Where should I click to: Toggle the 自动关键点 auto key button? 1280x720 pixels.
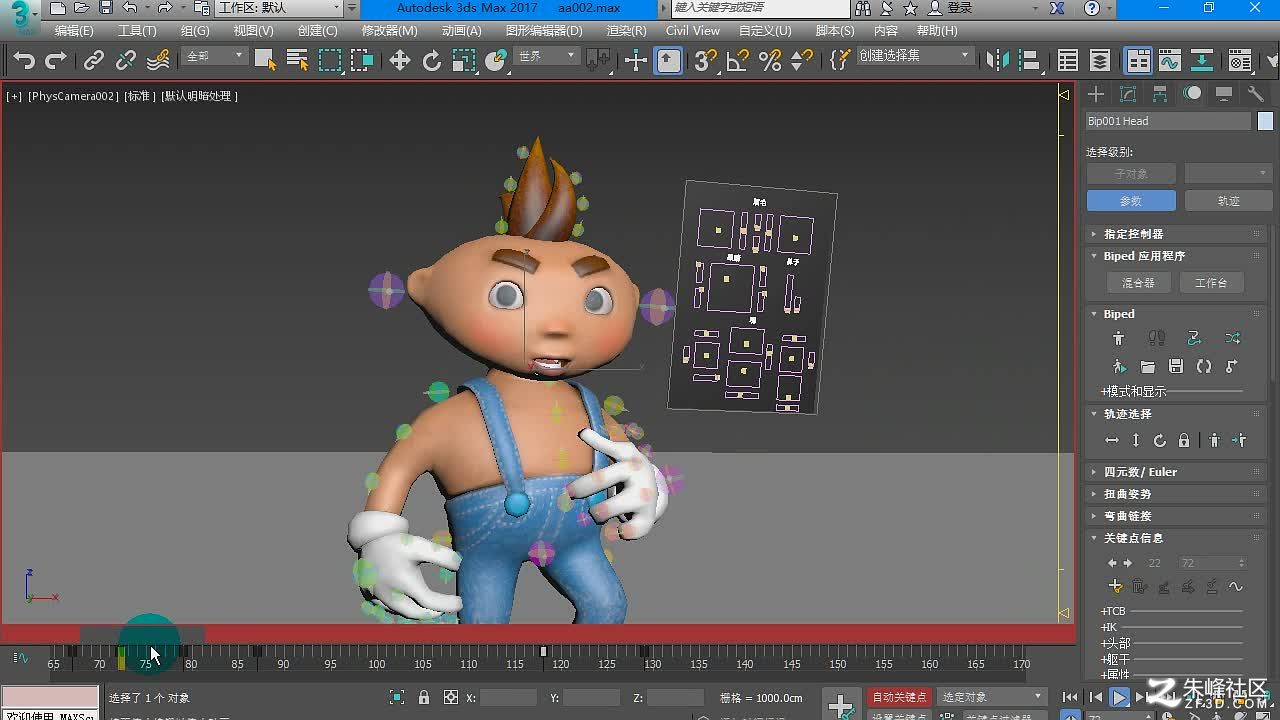[x=899, y=697]
